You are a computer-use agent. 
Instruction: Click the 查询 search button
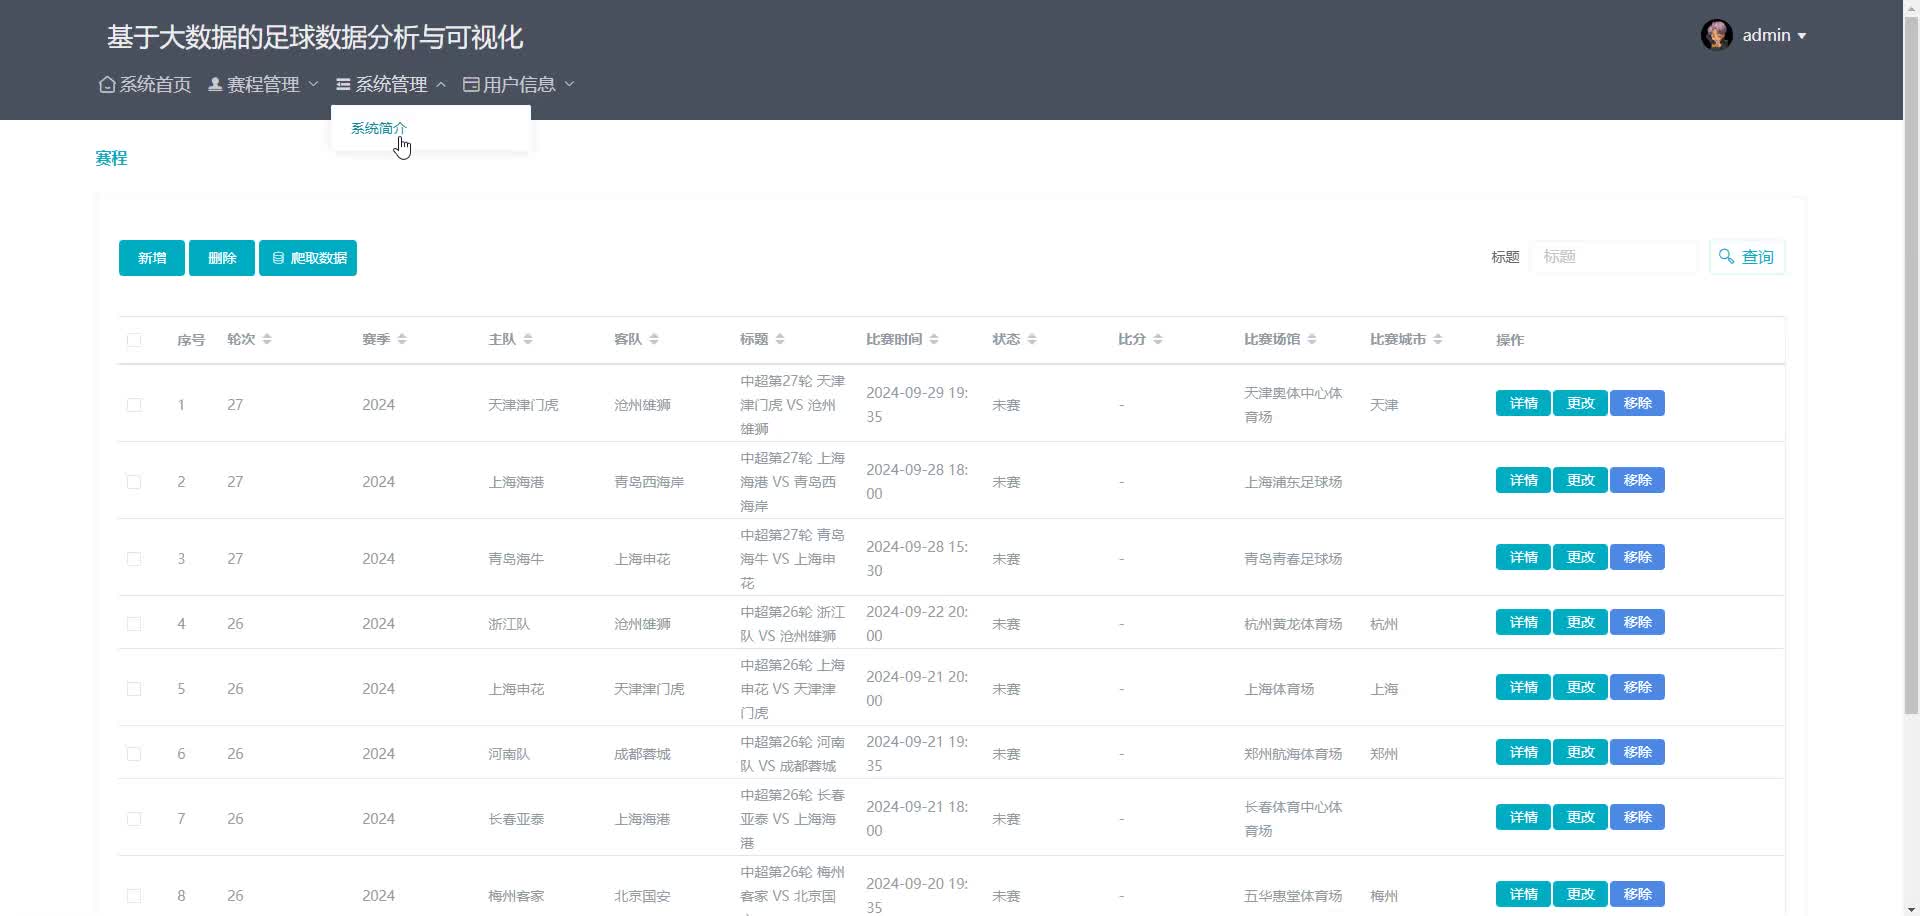click(x=1747, y=257)
